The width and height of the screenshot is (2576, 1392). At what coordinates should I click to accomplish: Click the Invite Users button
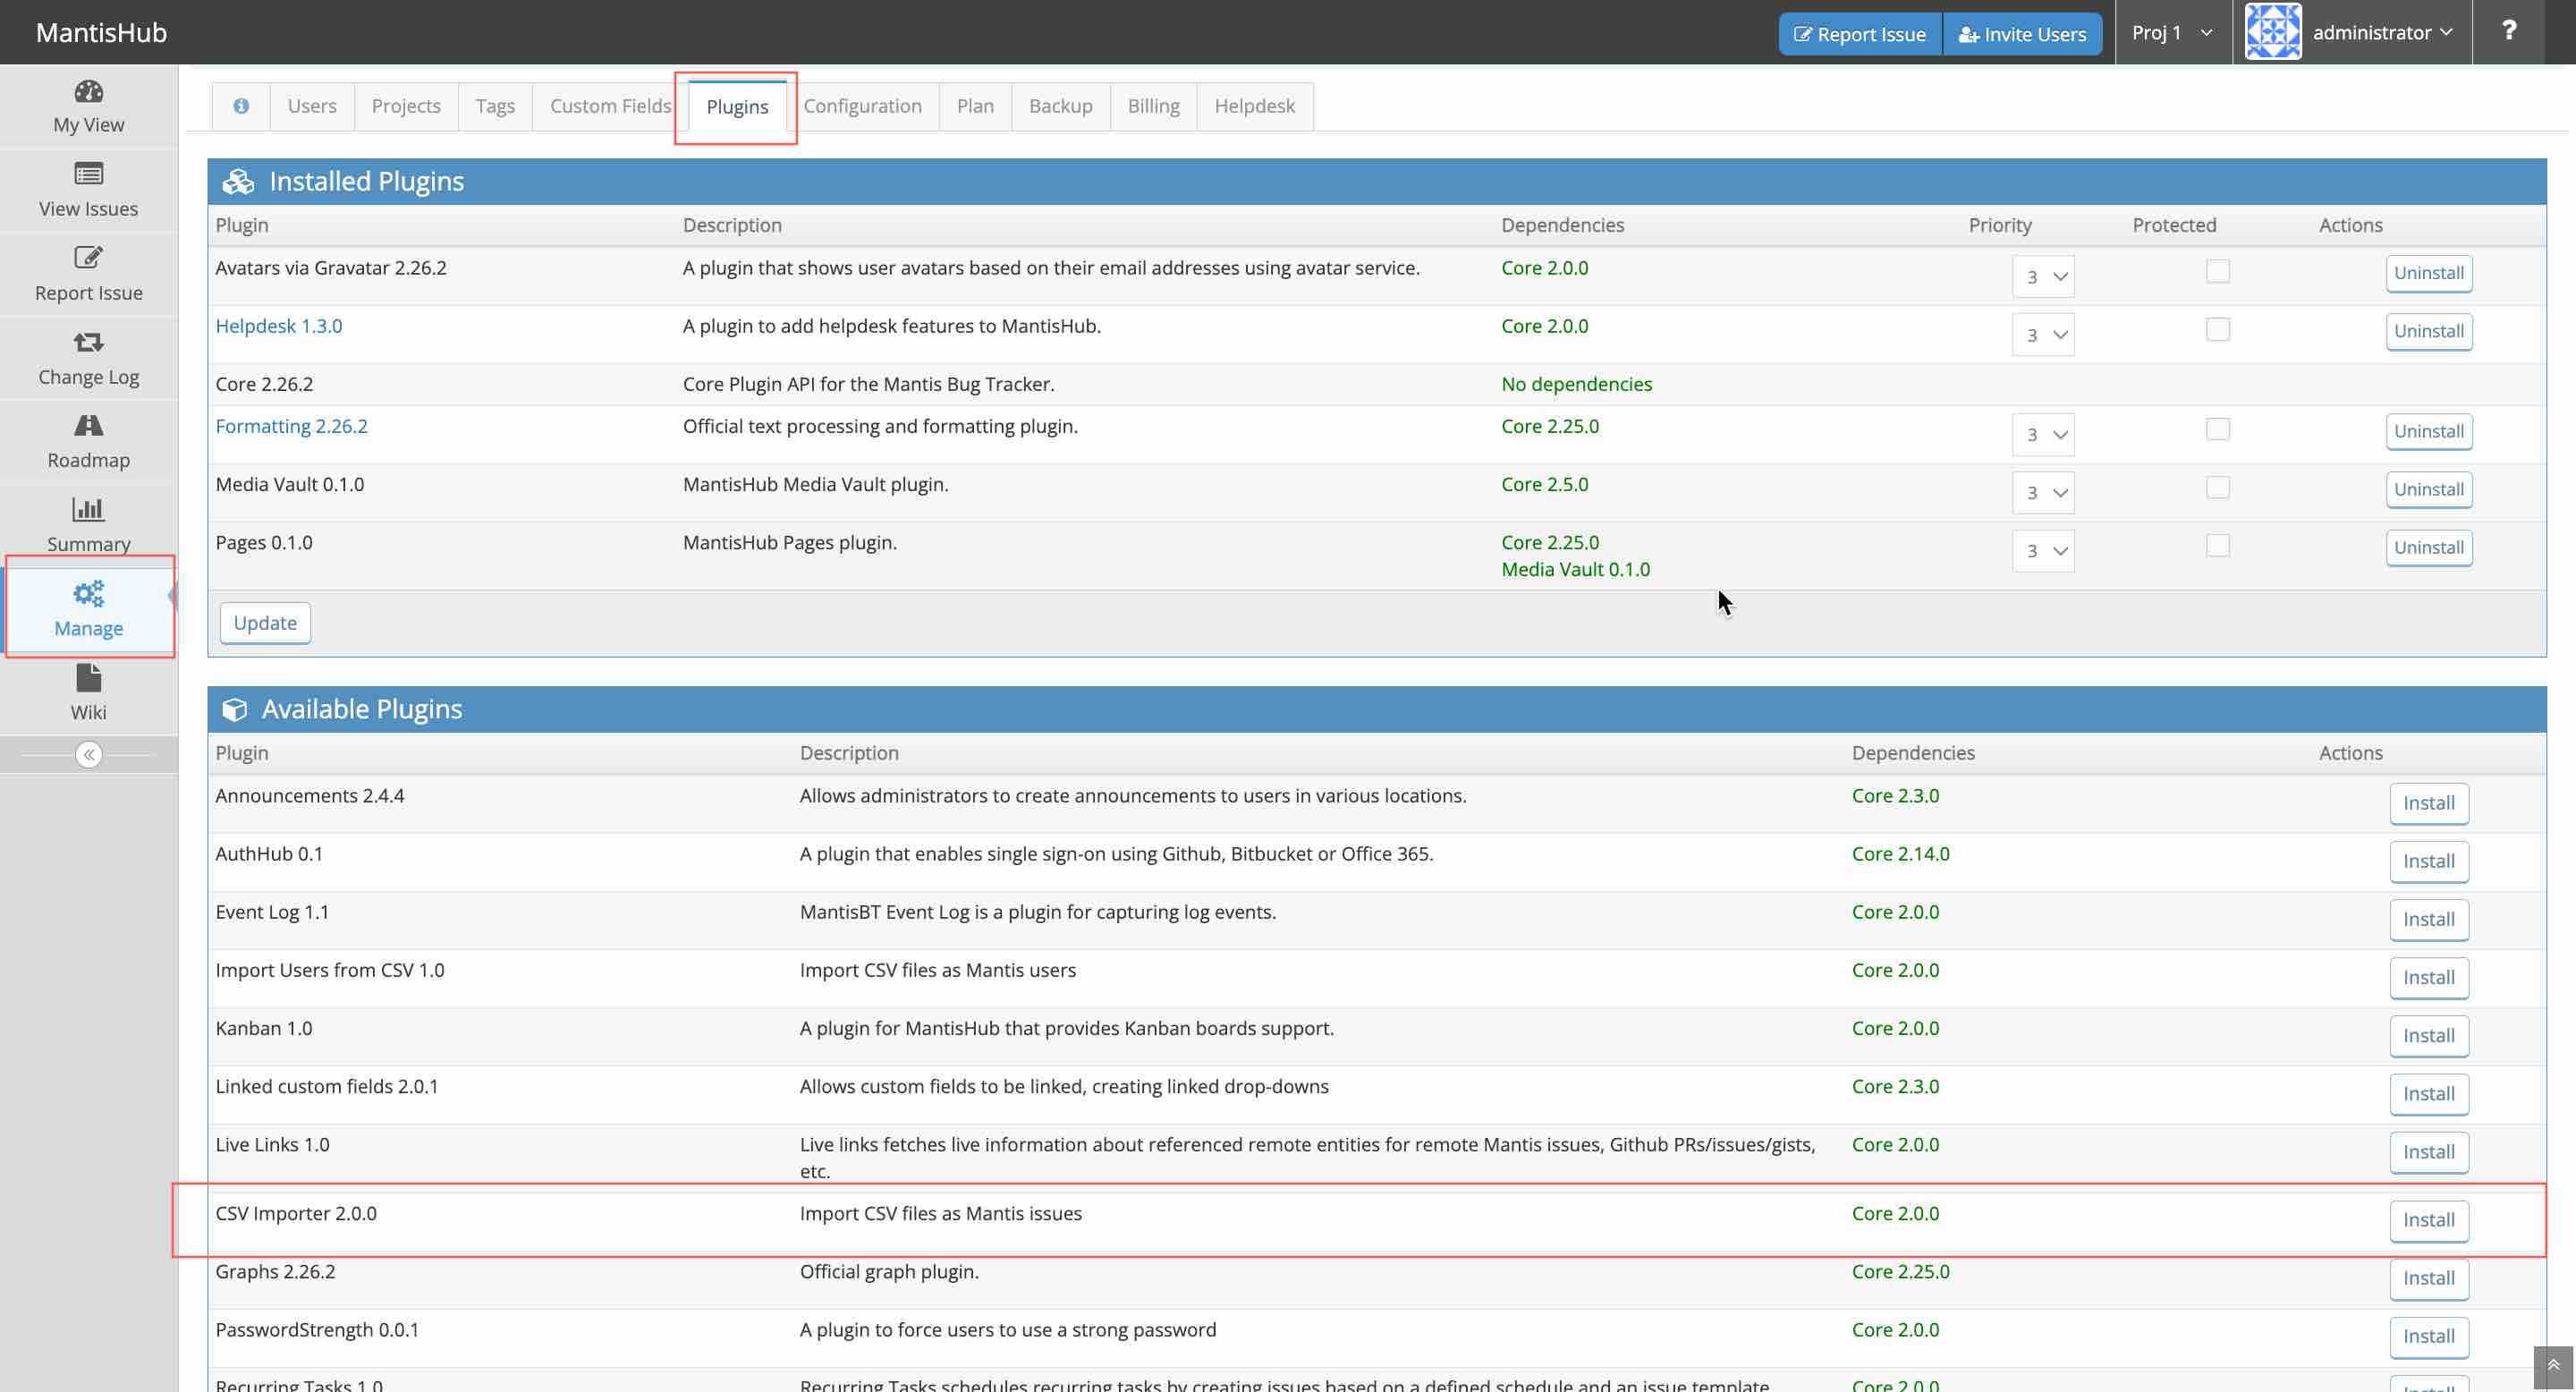pyautogui.click(x=2022, y=34)
